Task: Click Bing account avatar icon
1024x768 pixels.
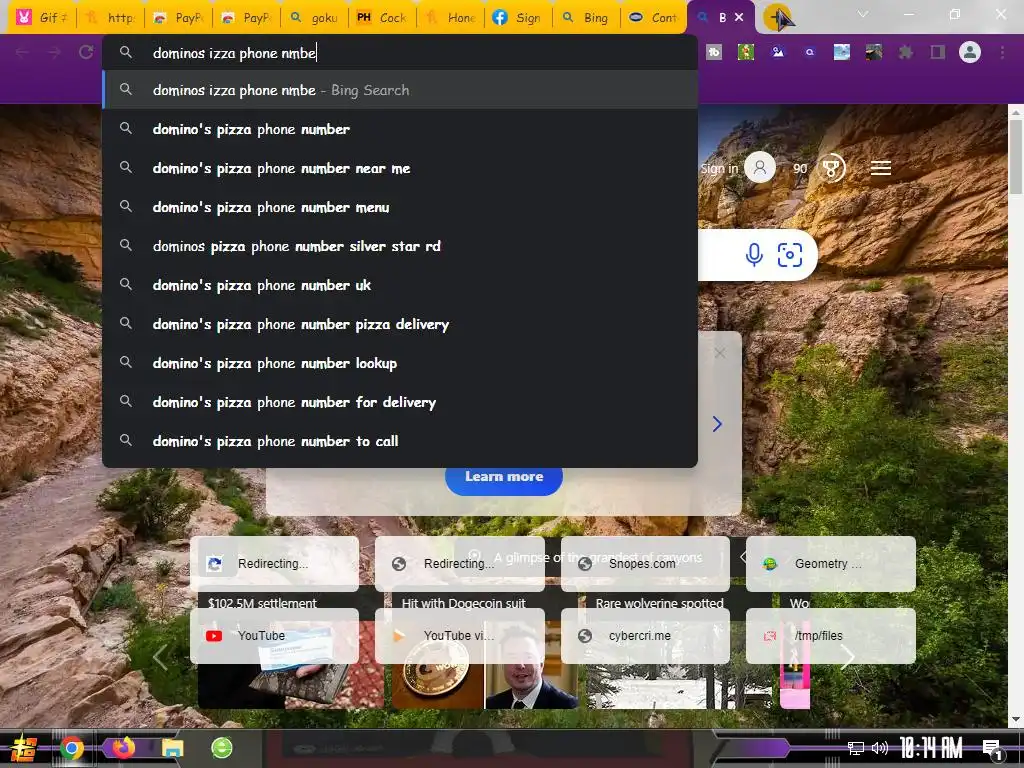Action: pyautogui.click(x=760, y=168)
